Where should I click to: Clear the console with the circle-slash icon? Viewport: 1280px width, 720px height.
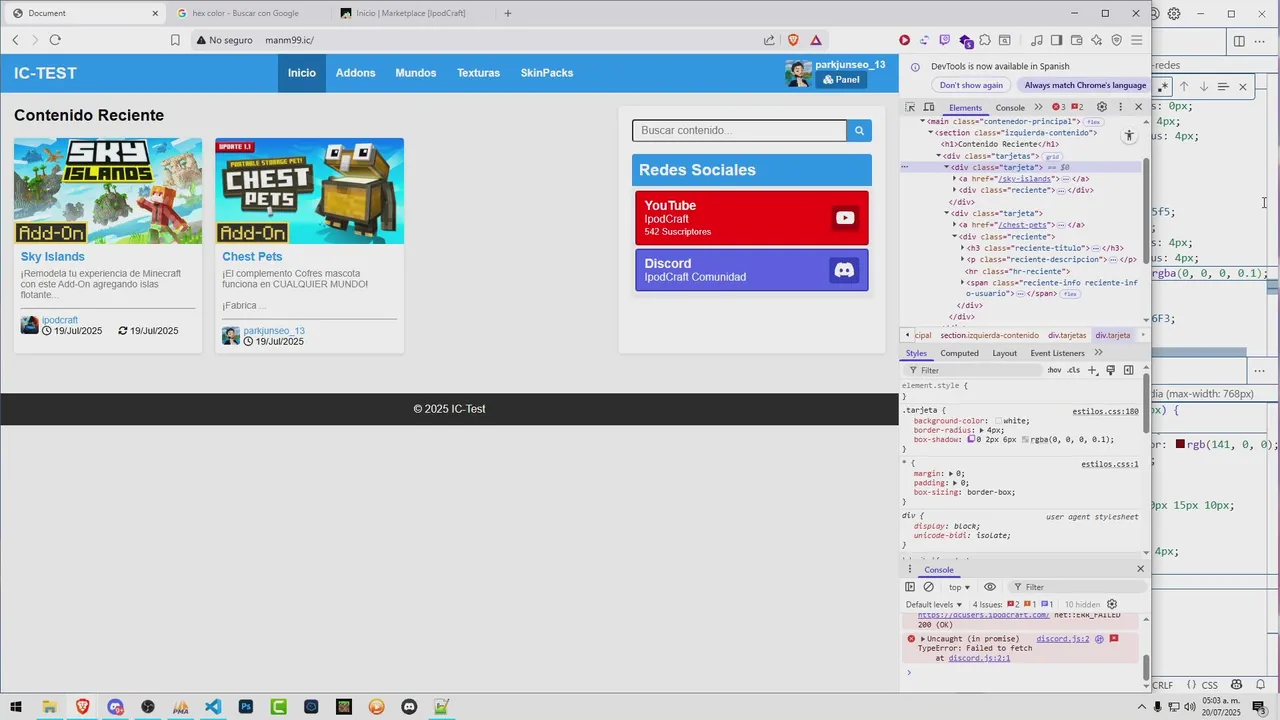(x=928, y=587)
